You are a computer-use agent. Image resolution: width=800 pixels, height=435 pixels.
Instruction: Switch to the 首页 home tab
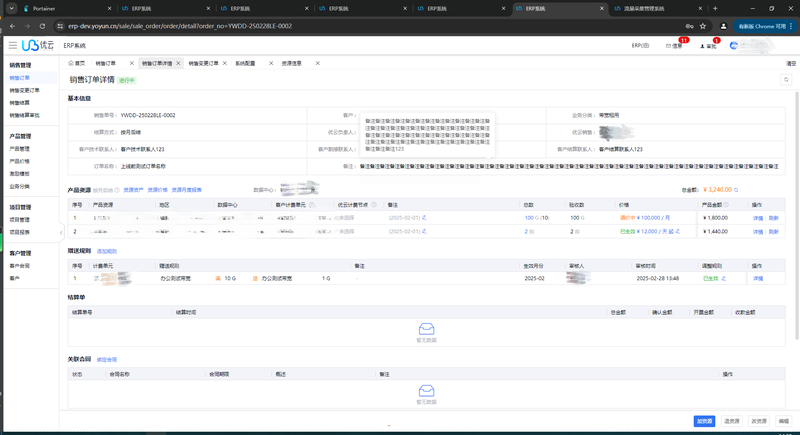(80, 63)
